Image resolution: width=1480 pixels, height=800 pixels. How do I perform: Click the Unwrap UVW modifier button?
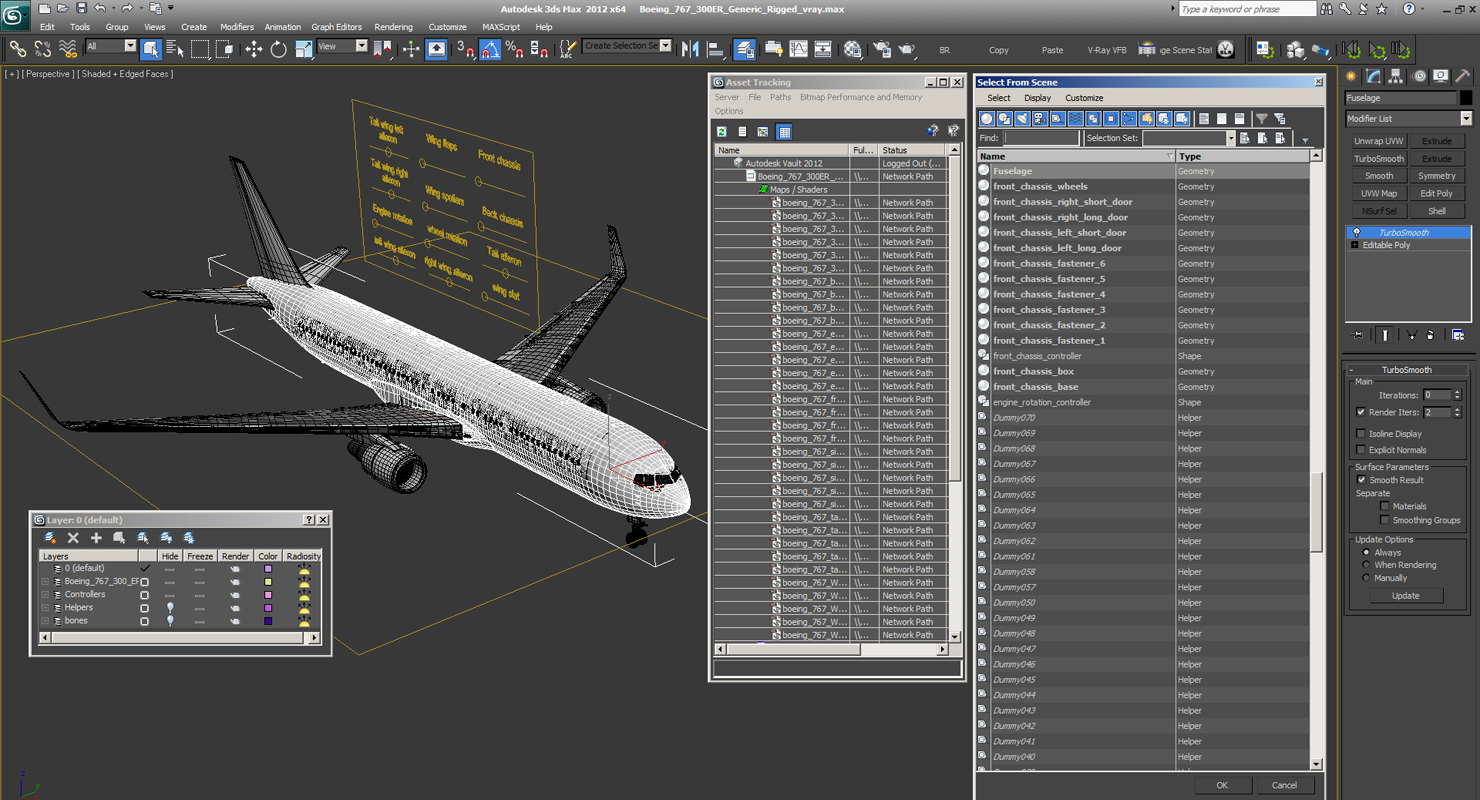pyautogui.click(x=1379, y=141)
